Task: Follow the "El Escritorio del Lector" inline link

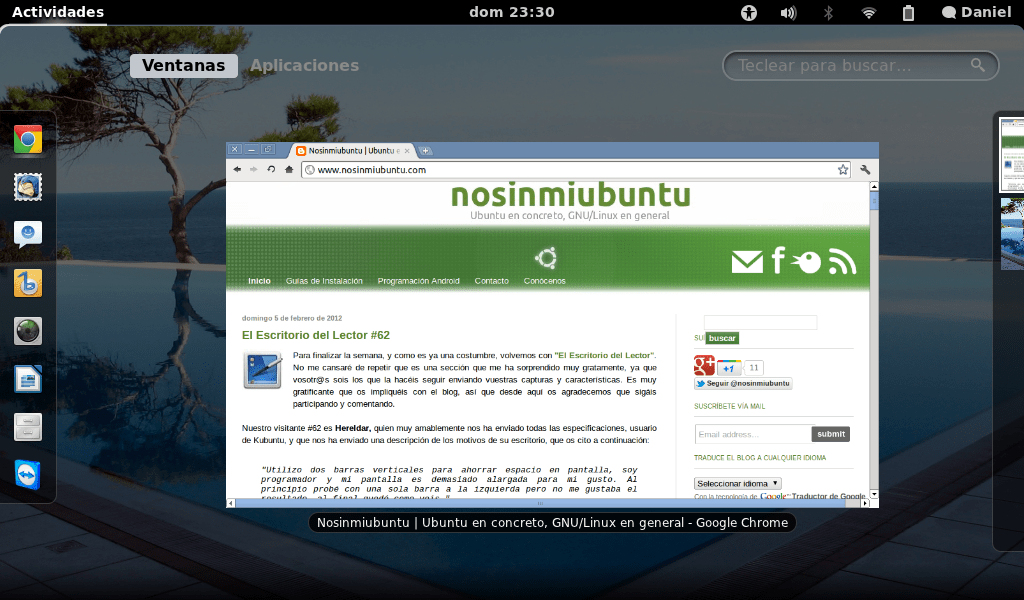Action: coord(604,356)
